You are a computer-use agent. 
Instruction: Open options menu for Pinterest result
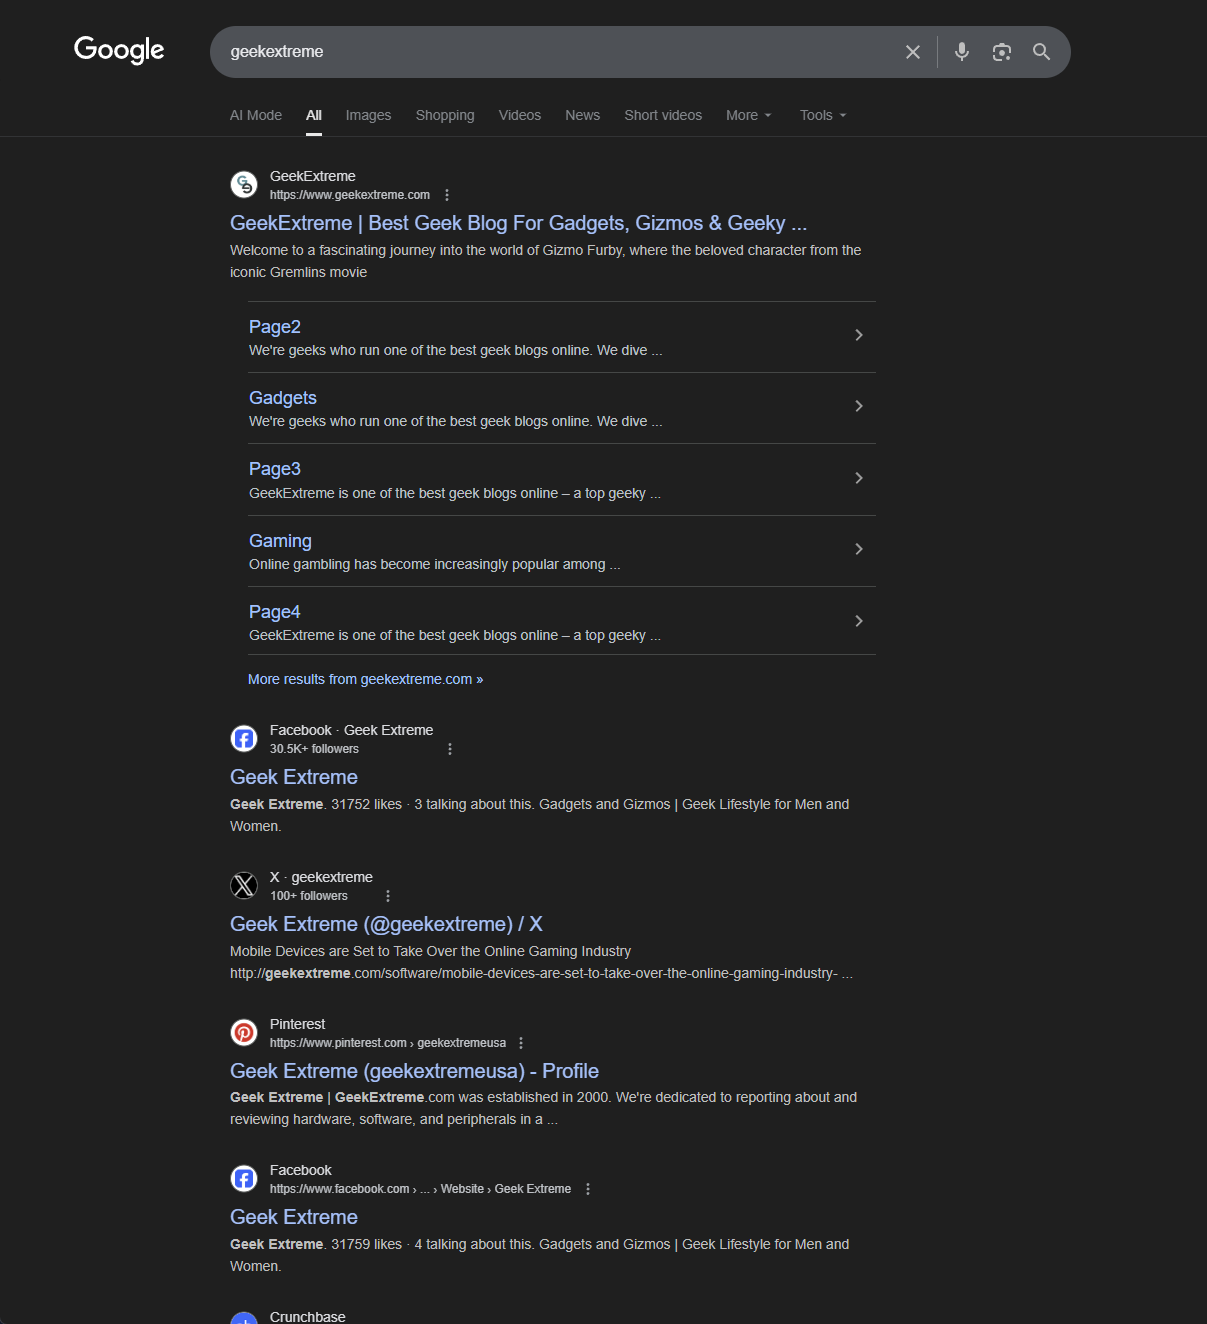click(521, 1043)
